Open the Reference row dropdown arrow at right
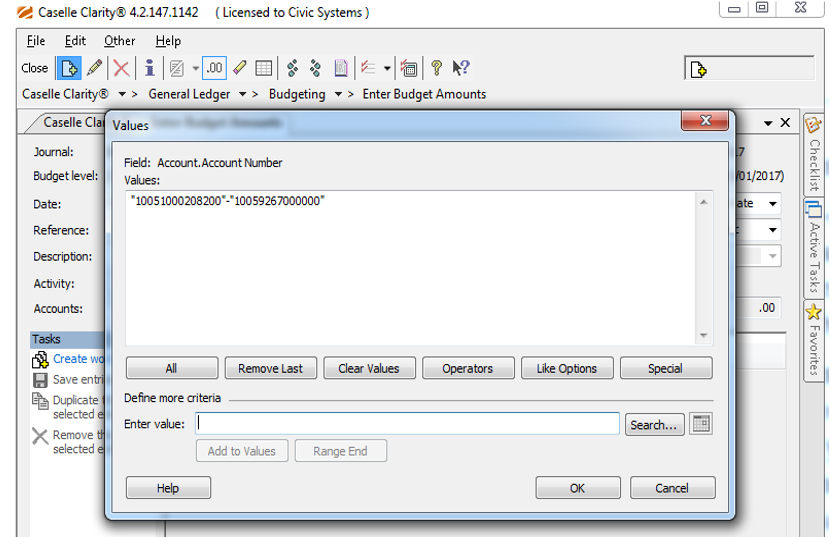Image resolution: width=835 pixels, height=537 pixels. (x=772, y=230)
